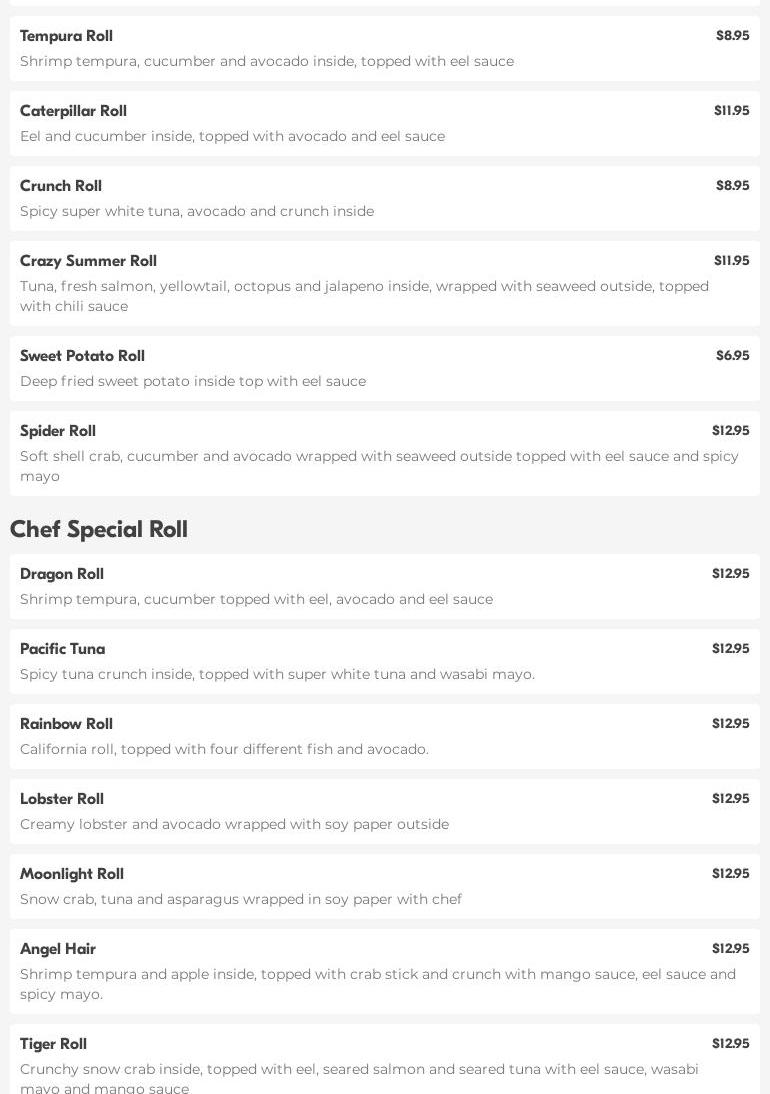This screenshot has height=1094, width=770.
Task: Click the Crazy Summer Roll $11.95 price
Action: pos(731,261)
